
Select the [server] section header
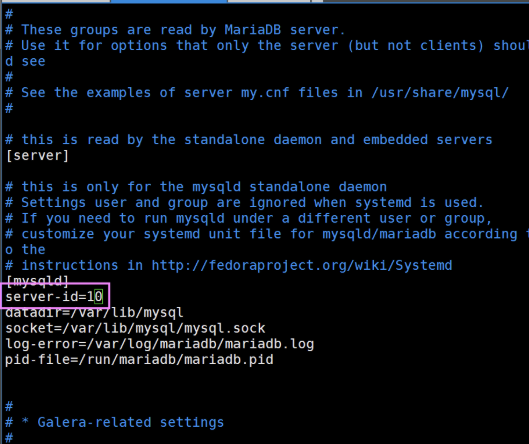click(x=37, y=156)
